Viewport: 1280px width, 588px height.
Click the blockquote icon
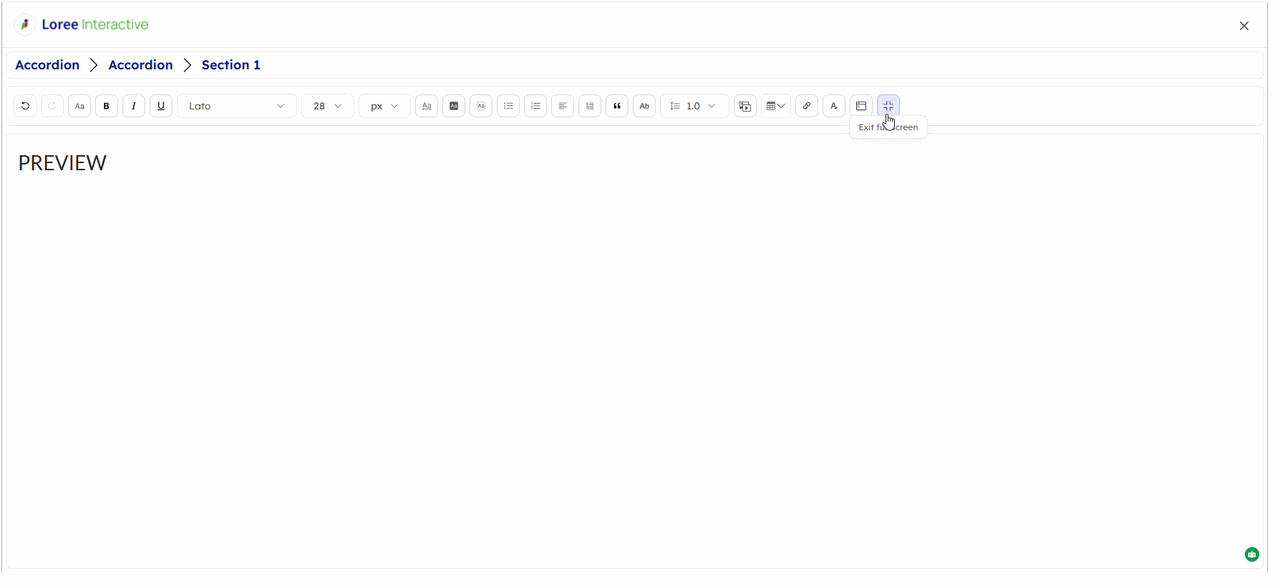616,106
